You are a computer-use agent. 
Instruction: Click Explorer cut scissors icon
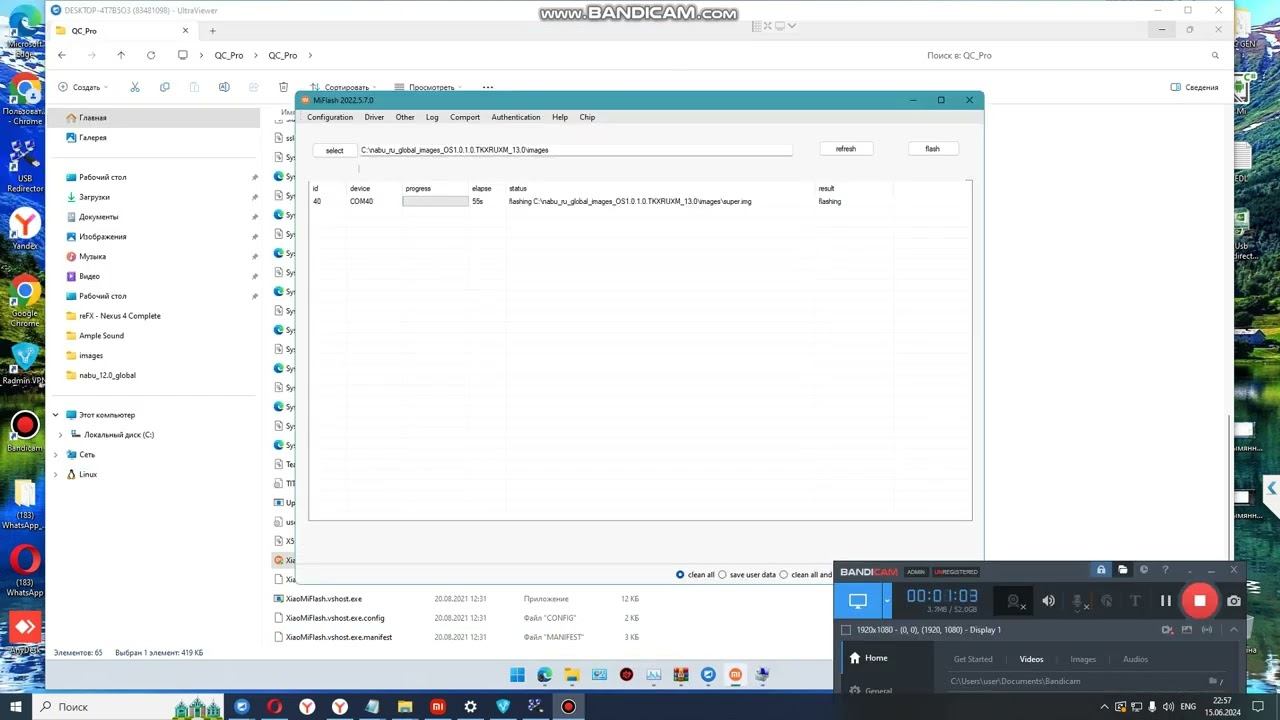point(135,87)
